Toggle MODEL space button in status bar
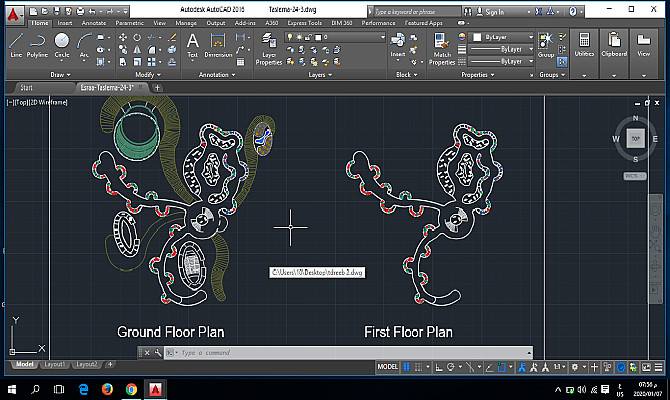670x400 pixels. point(388,368)
